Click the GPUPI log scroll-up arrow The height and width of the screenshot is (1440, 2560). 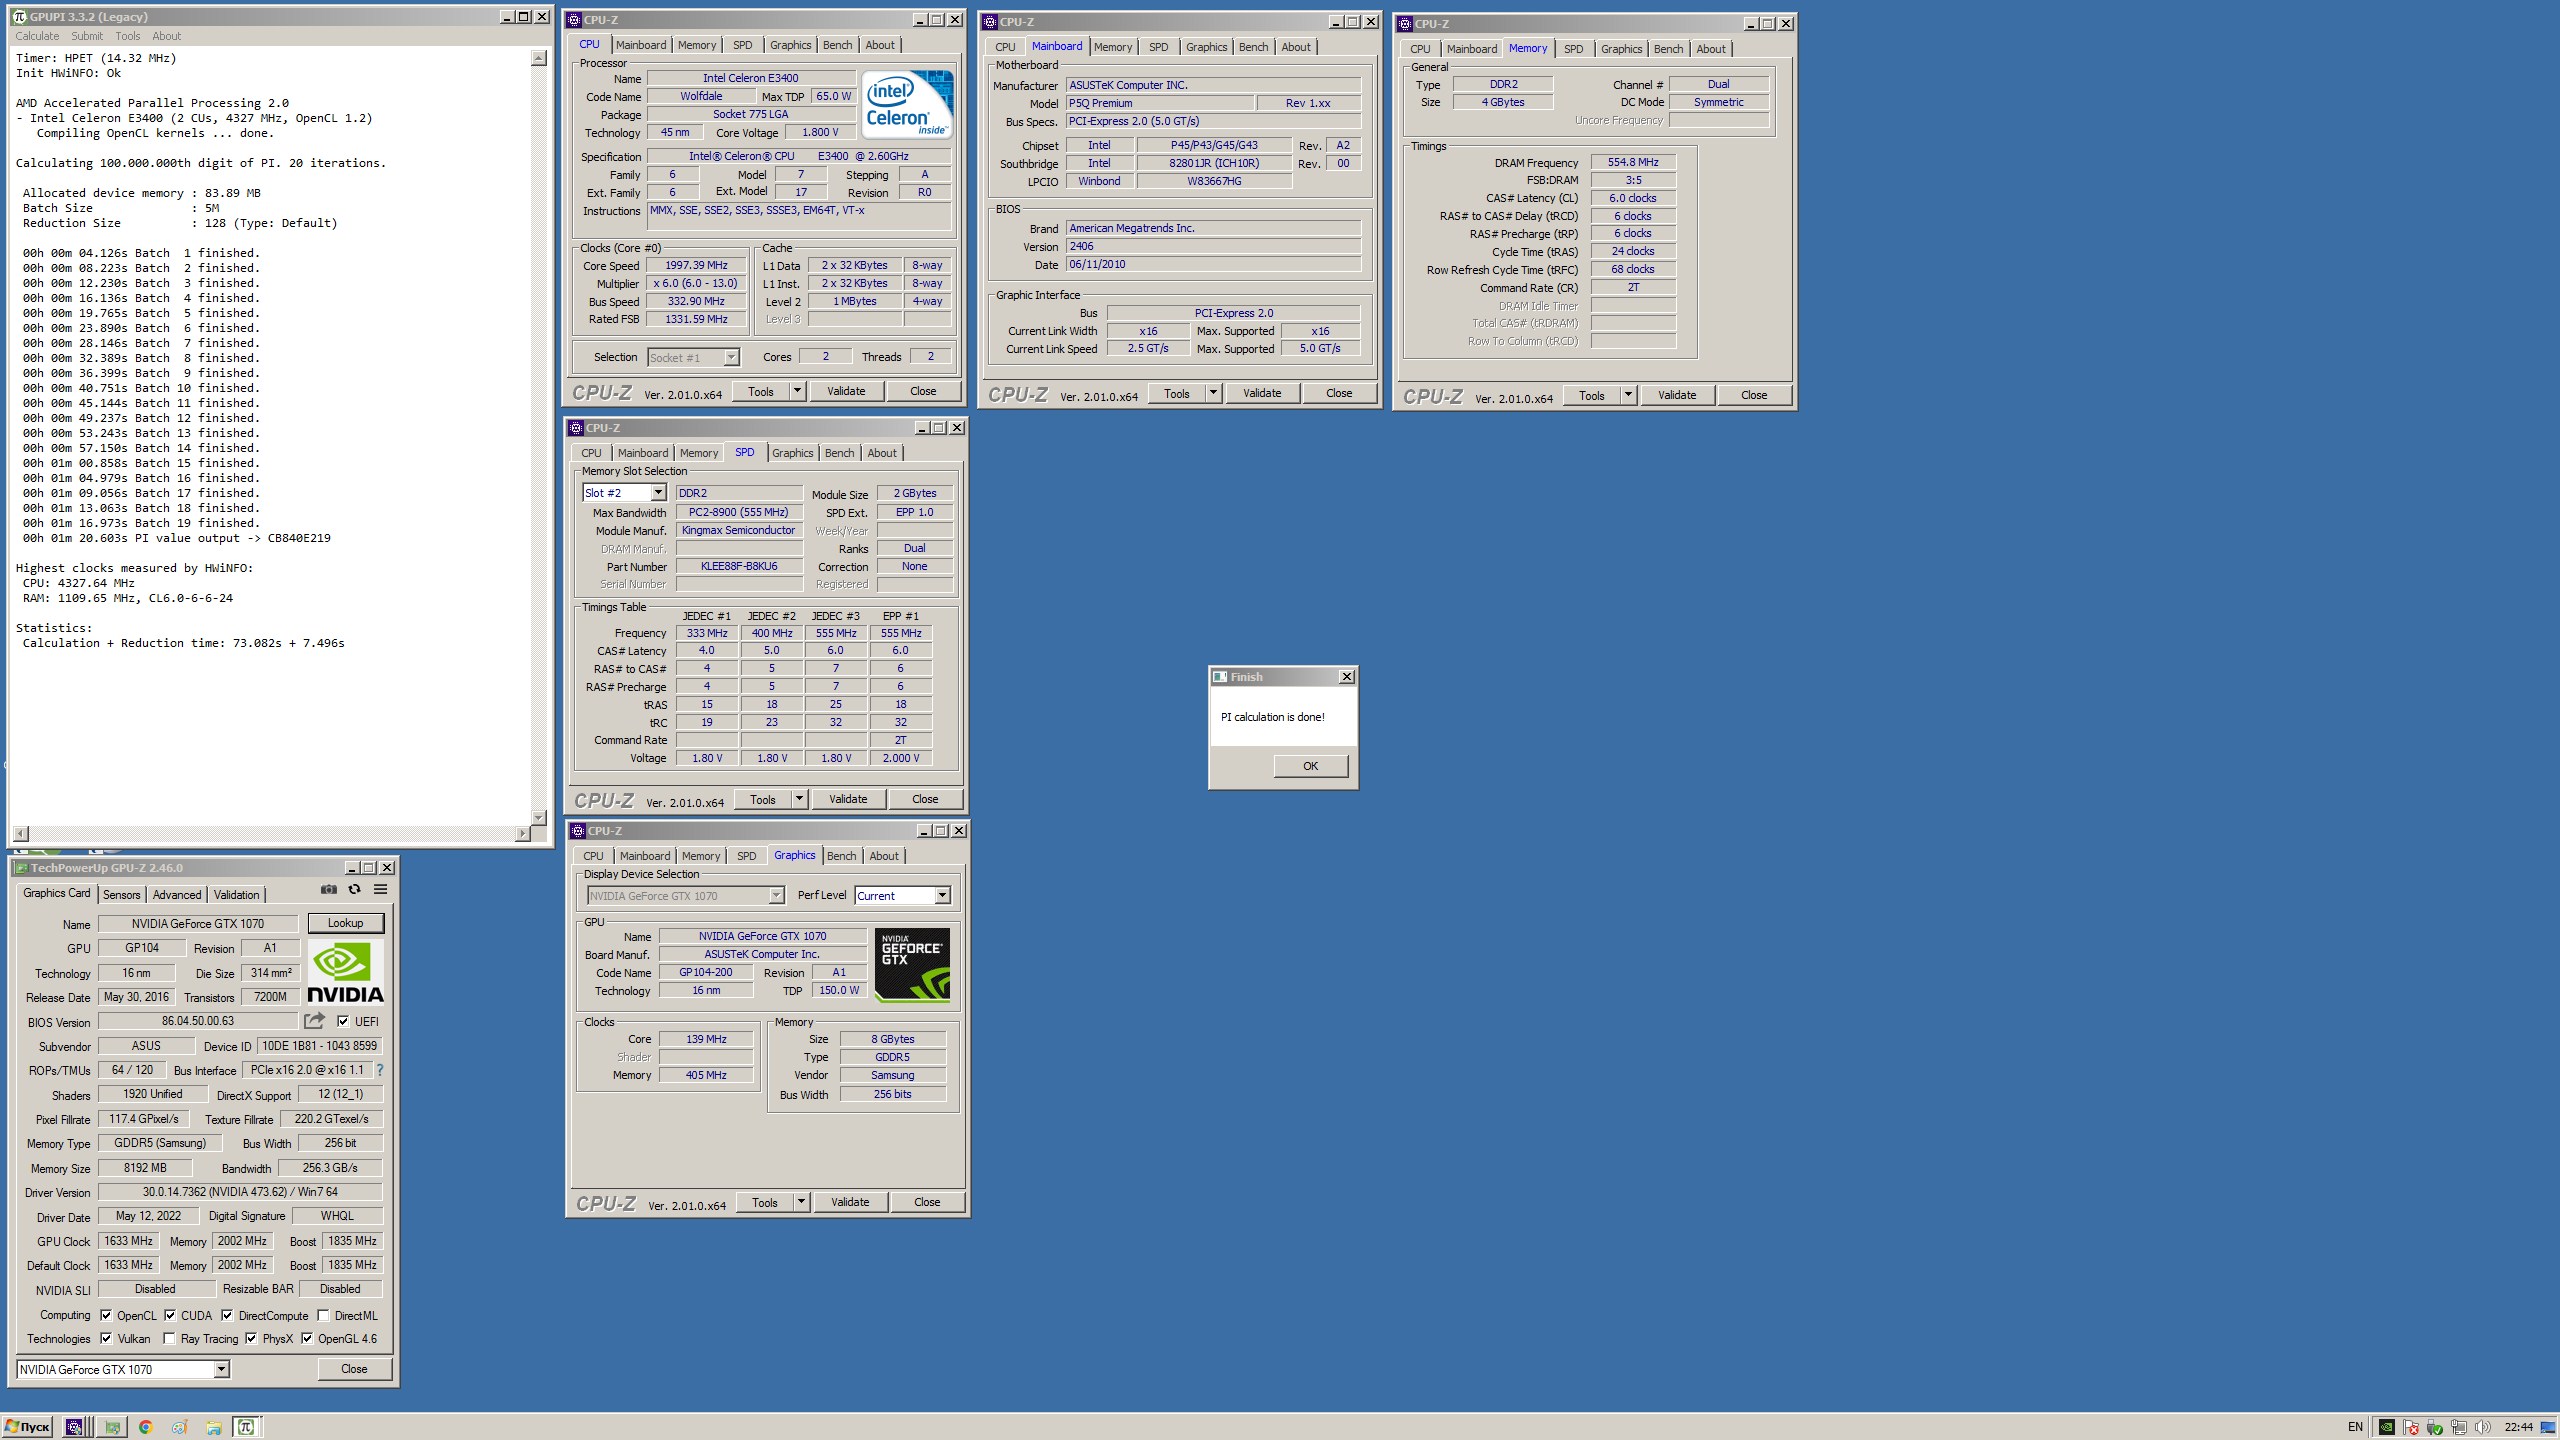(x=539, y=58)
